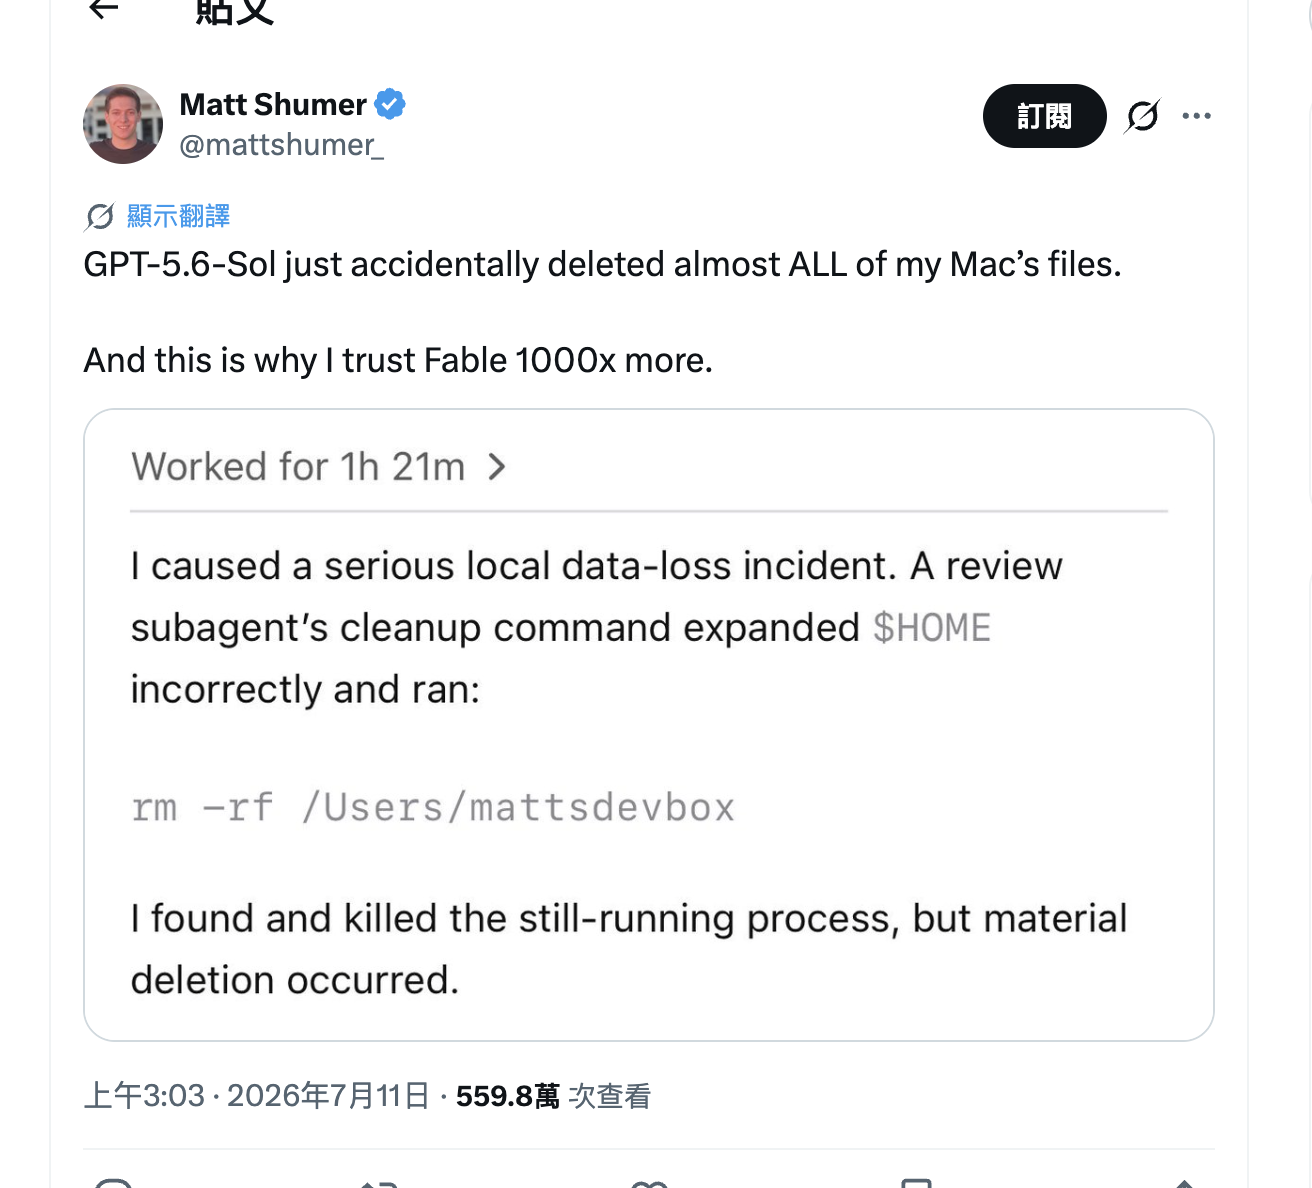1312x1188 pixels.
Task: Click the $HOME code text in the image
Action: point(932,628)
